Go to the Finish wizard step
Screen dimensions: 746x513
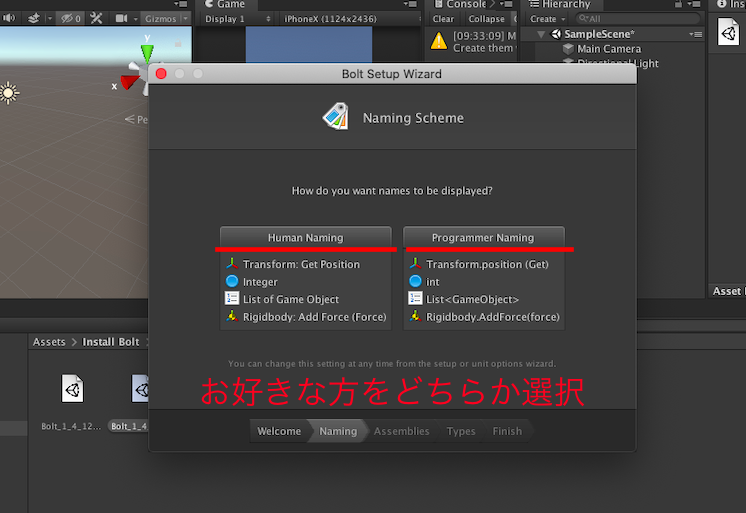507,431
